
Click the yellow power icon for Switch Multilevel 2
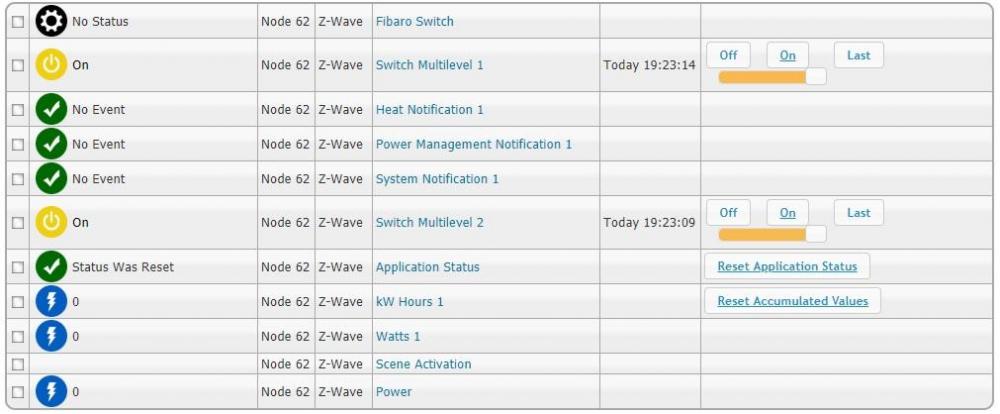coord(51,223)
